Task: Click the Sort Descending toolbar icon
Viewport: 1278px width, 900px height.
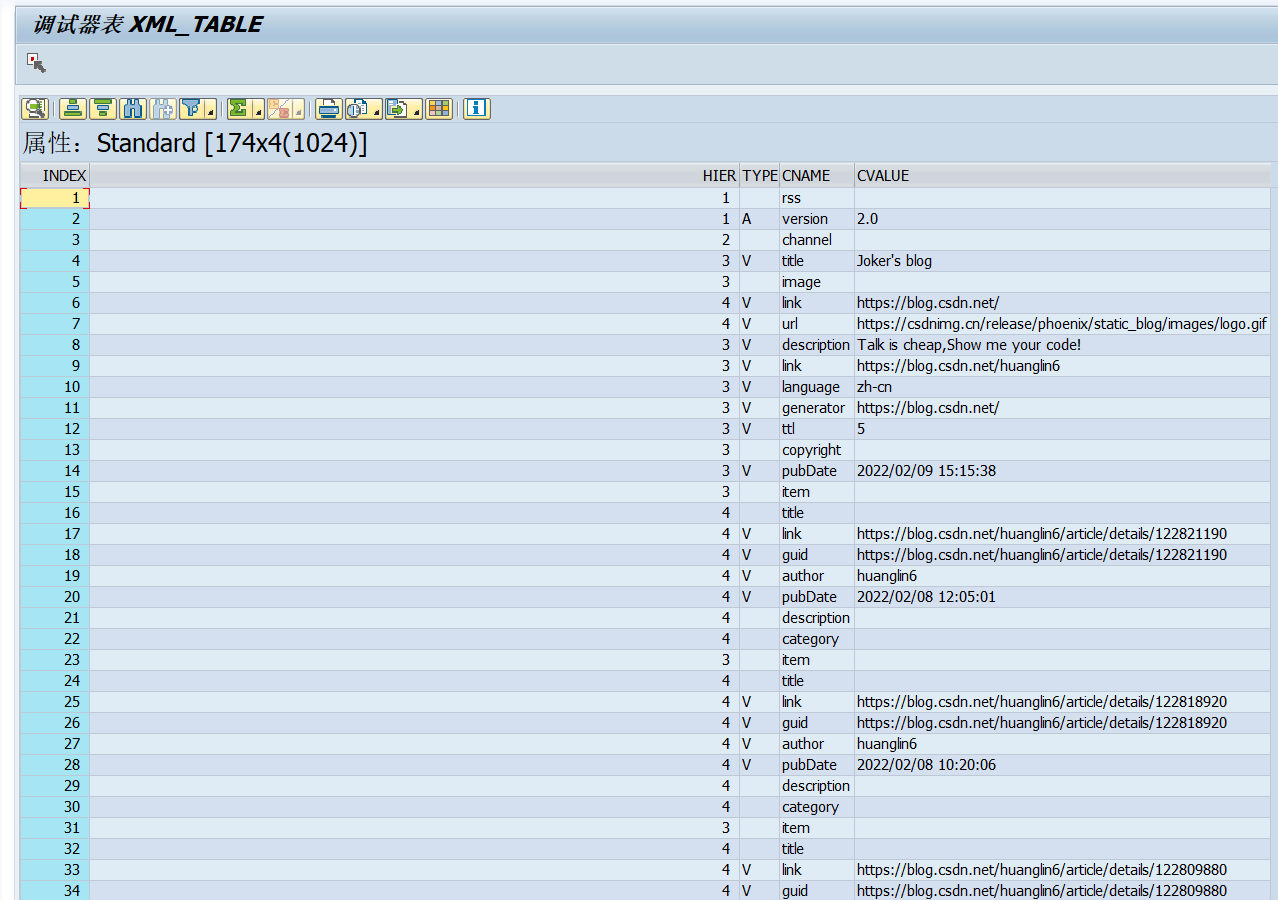Action: pyautogui.click(x=103, y=108)
